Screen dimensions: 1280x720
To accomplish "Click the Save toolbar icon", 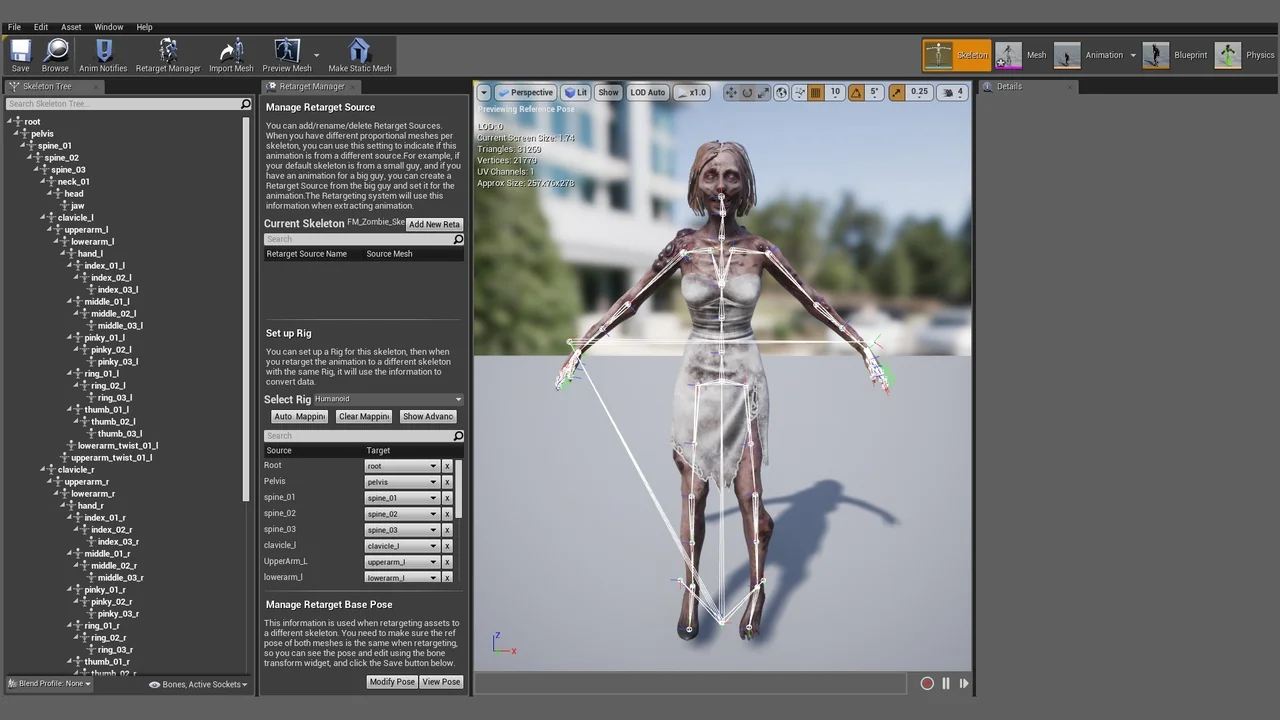I will point(20,55).
